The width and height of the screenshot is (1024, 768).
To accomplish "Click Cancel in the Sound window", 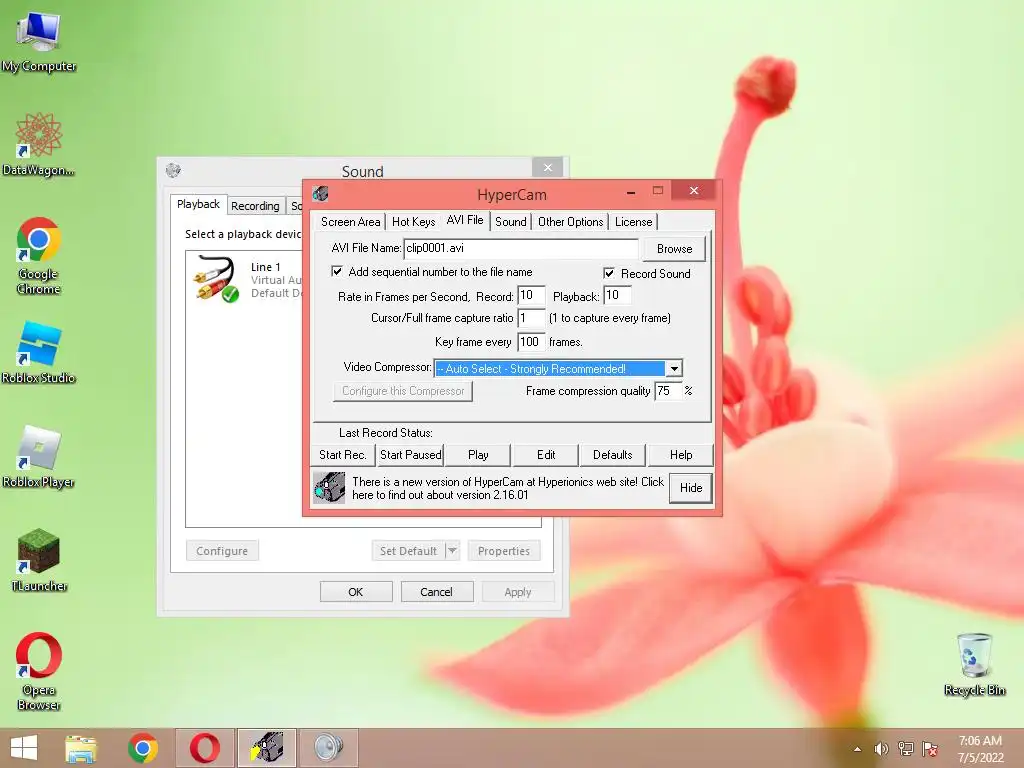I will (x=436, y=592).
